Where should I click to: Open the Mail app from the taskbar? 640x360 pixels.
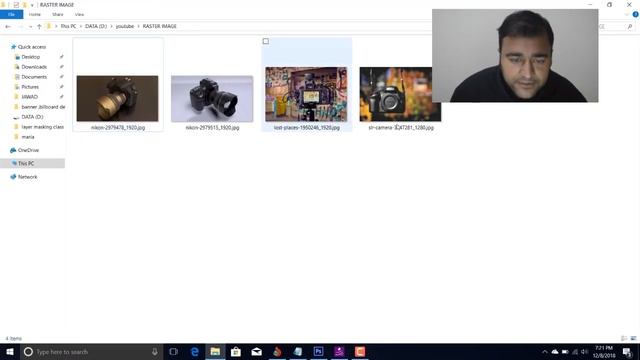[x=257, y=351]
